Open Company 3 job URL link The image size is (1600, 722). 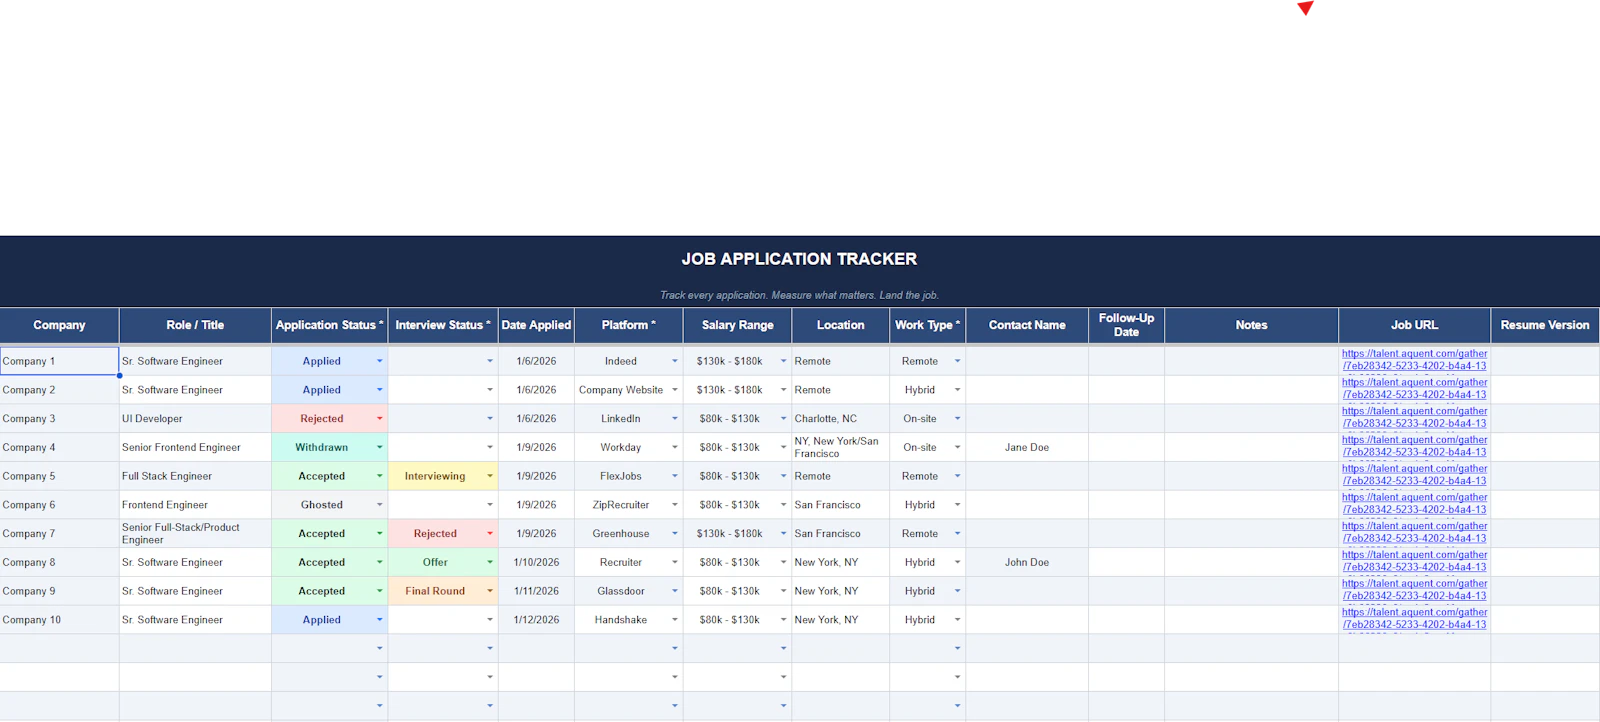click(x=1414, y=417)
